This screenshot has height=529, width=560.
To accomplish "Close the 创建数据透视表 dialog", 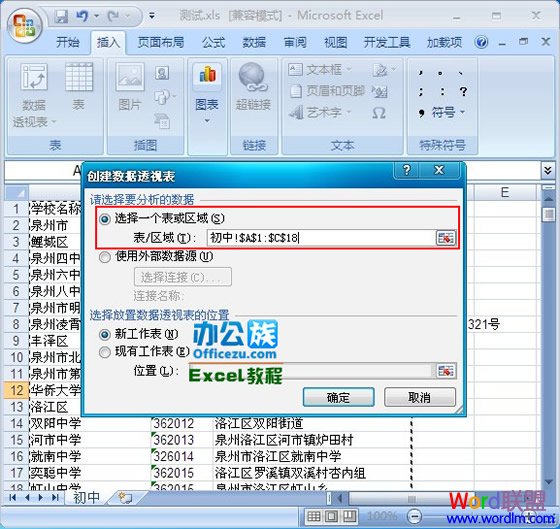I will pyautogui.click(x=439, y=170).
